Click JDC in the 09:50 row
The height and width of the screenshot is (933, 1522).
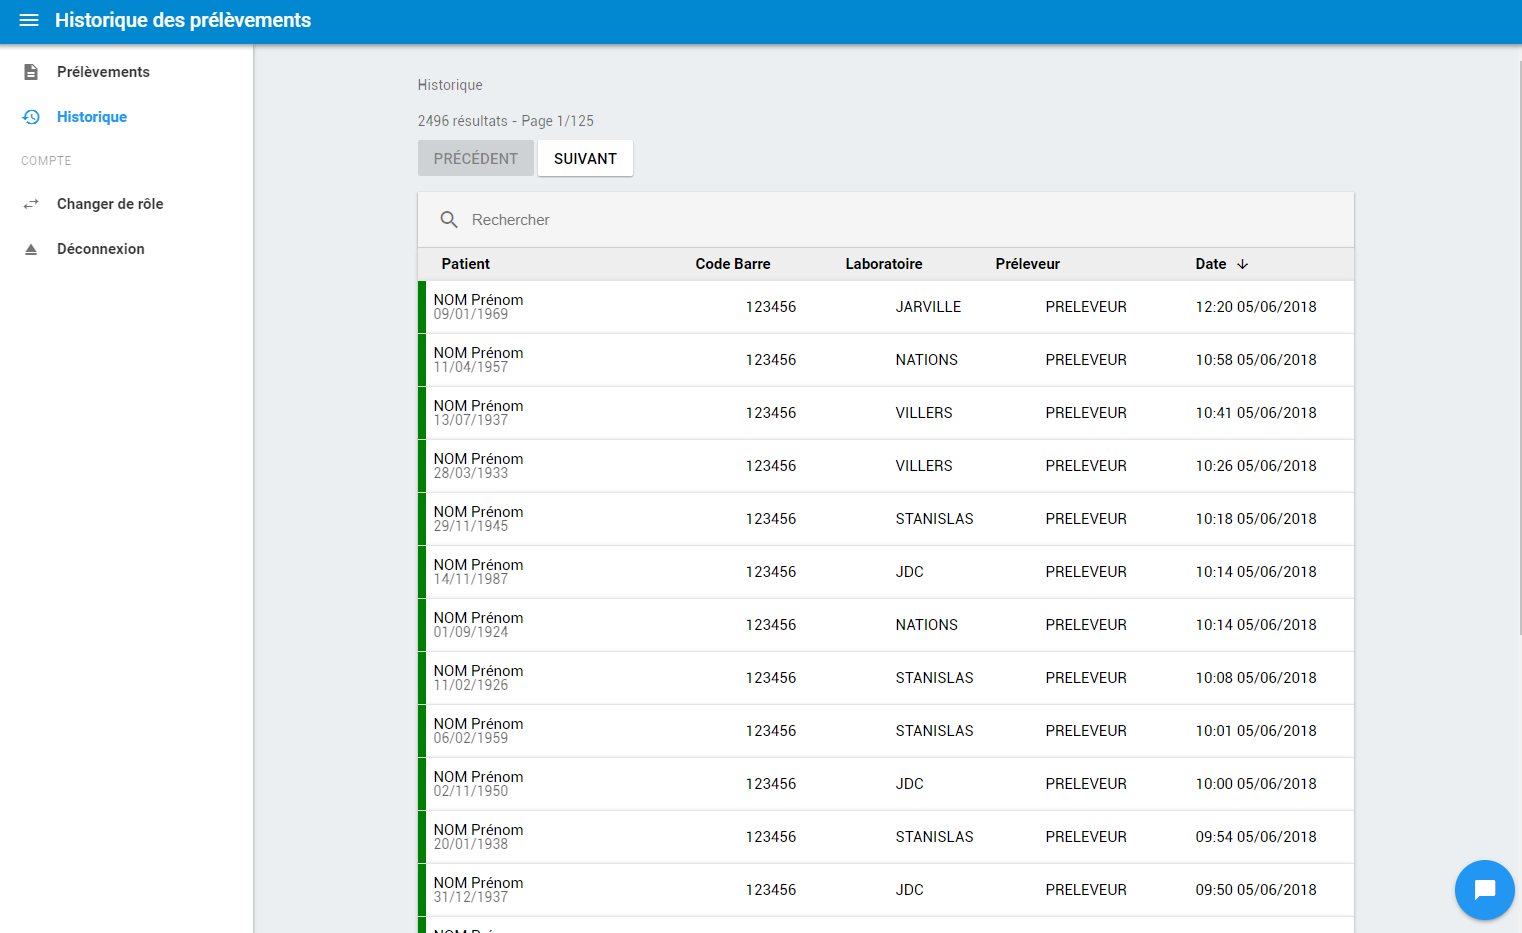[x=910, y=890]
